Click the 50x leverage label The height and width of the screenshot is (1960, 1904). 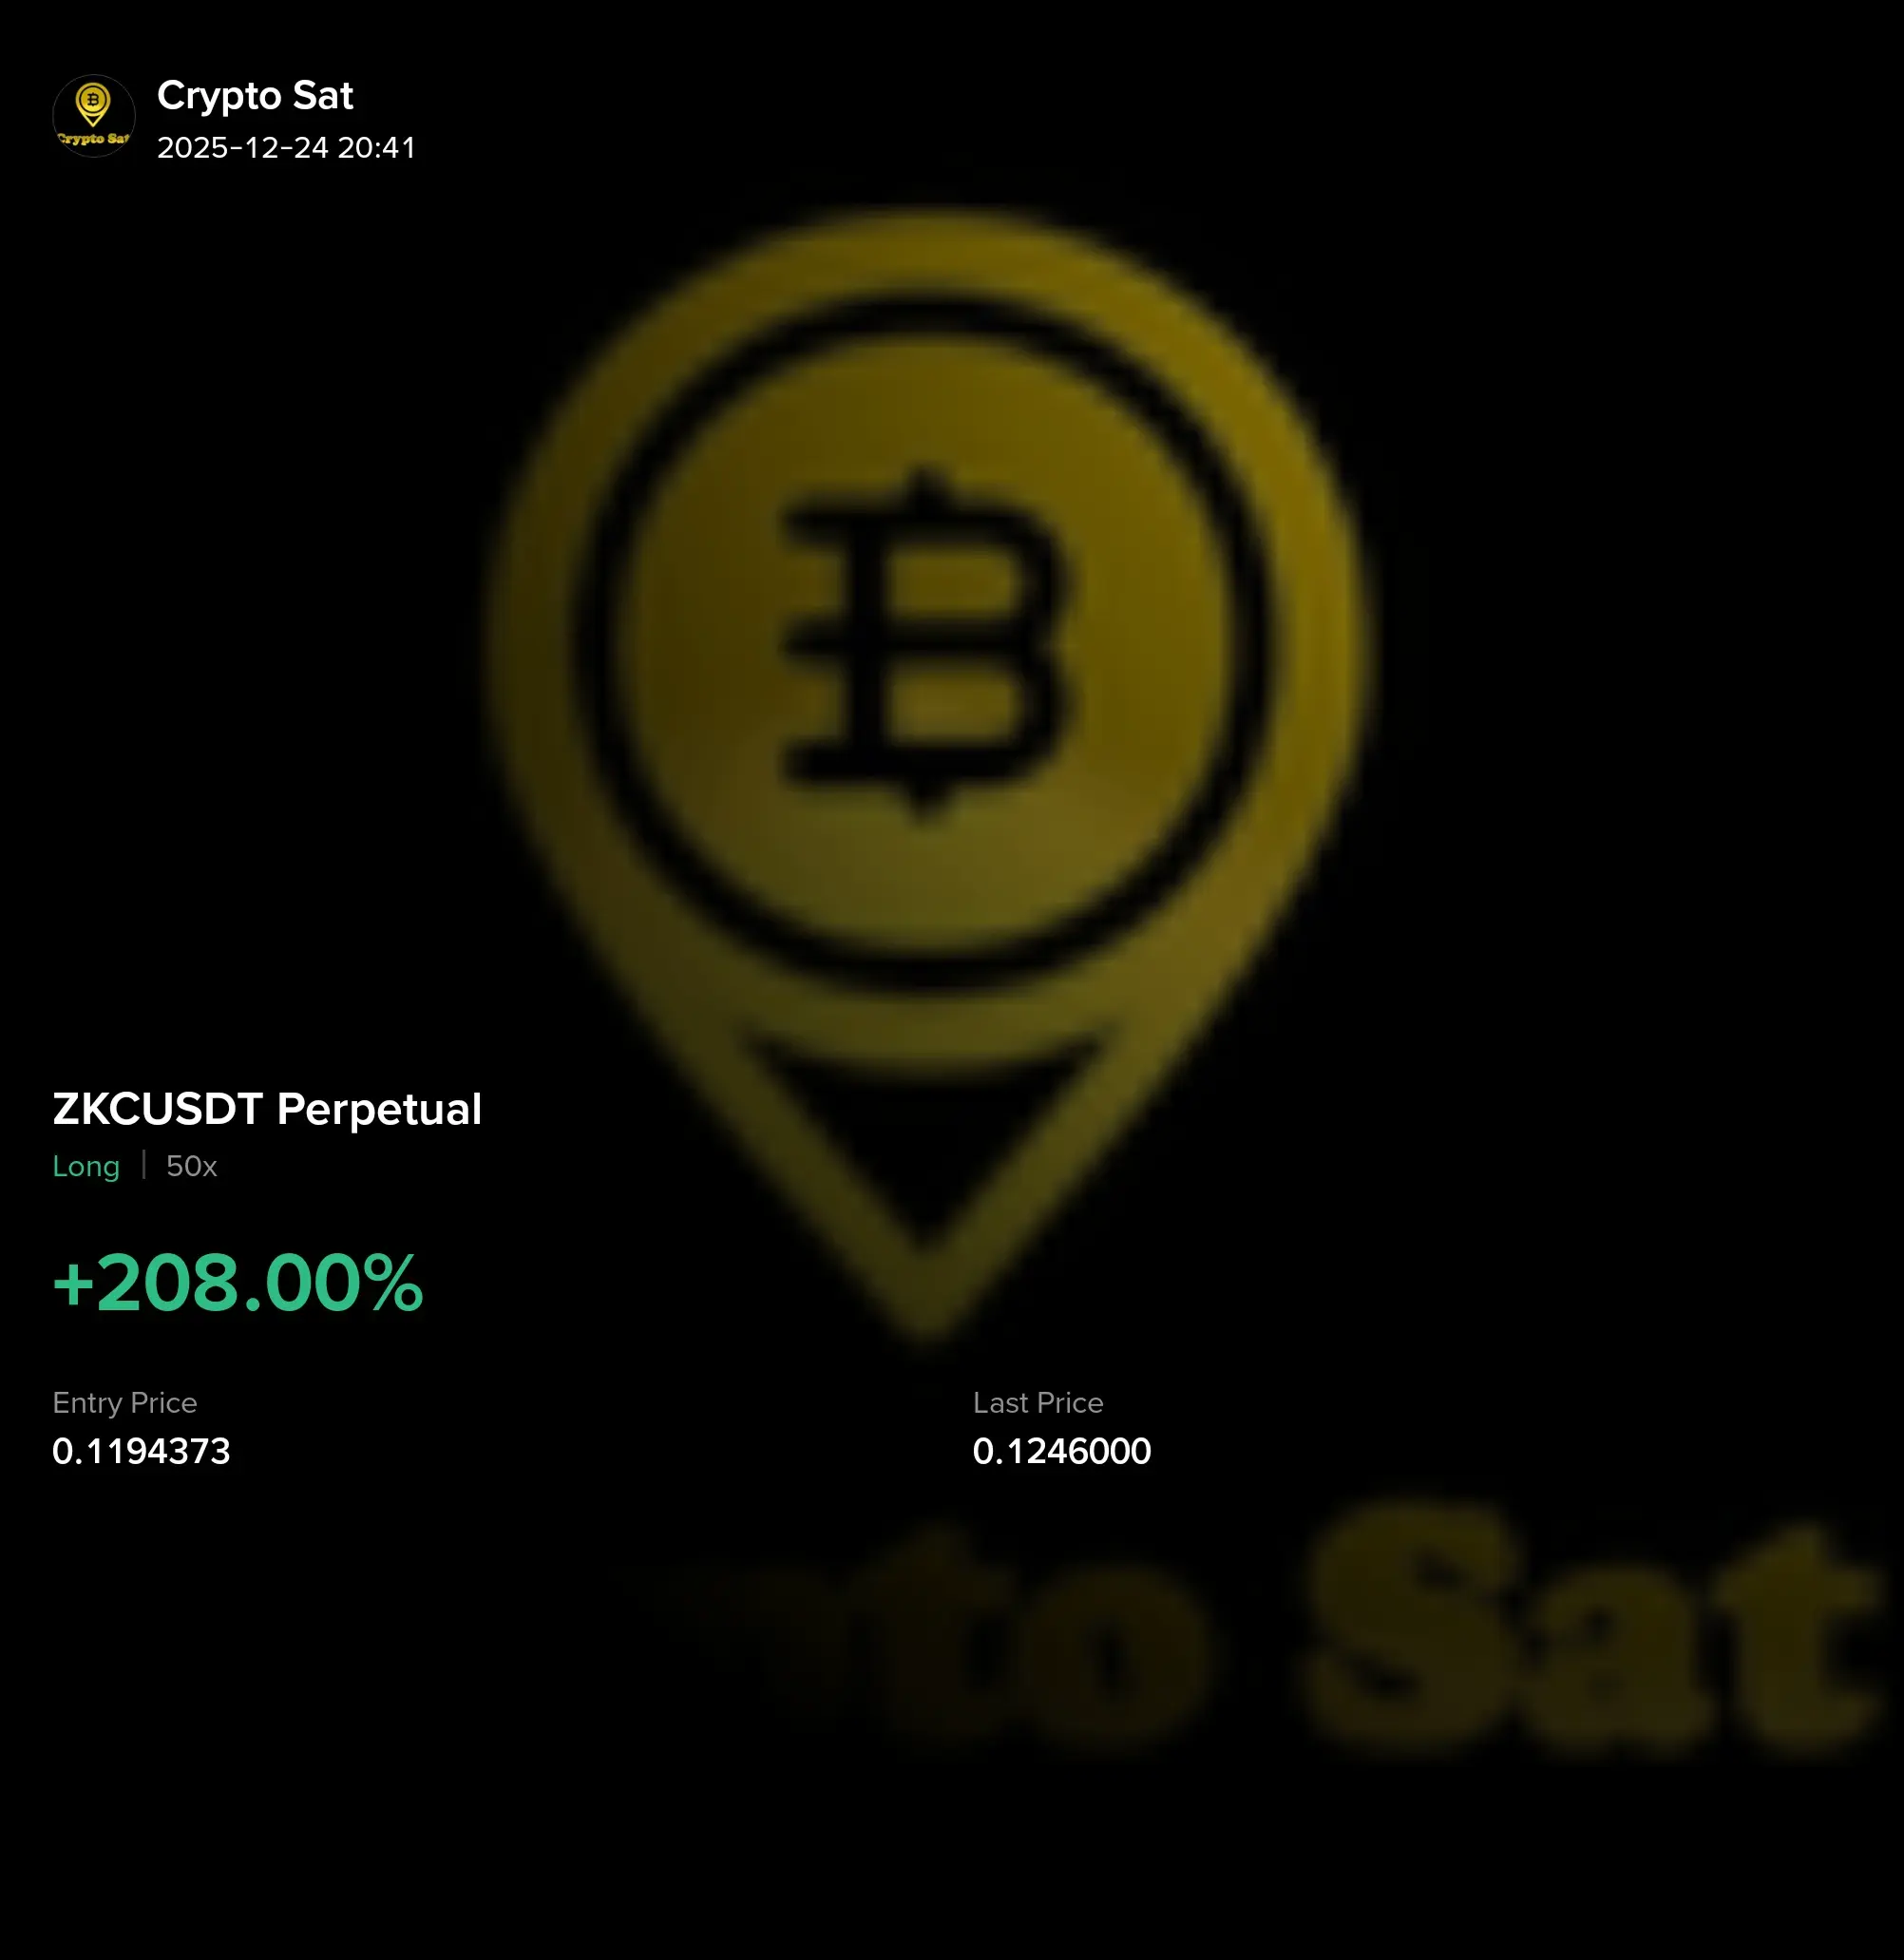191,1166
